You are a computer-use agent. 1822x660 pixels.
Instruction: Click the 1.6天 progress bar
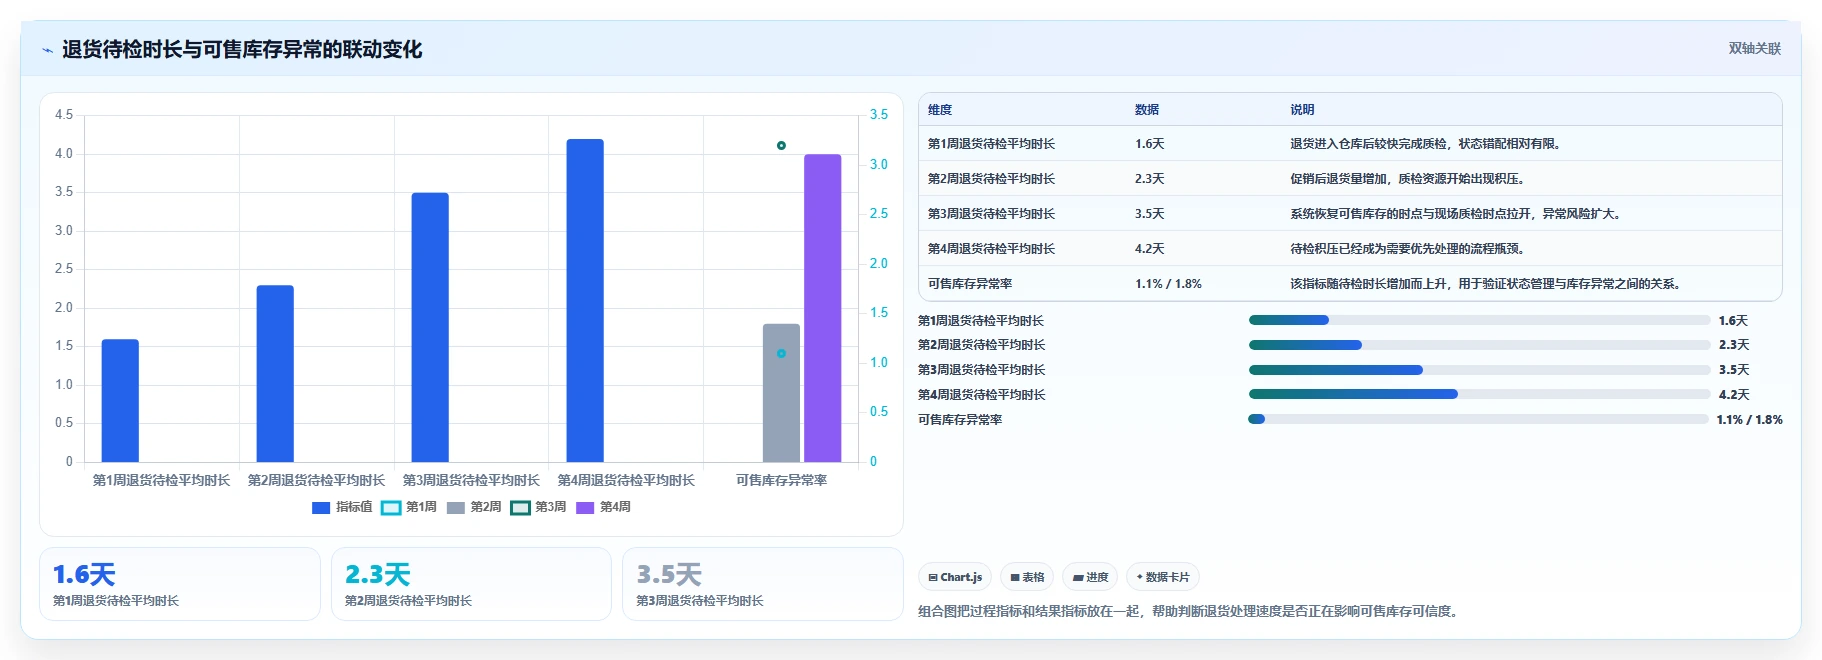click(x=1479, y=320)
